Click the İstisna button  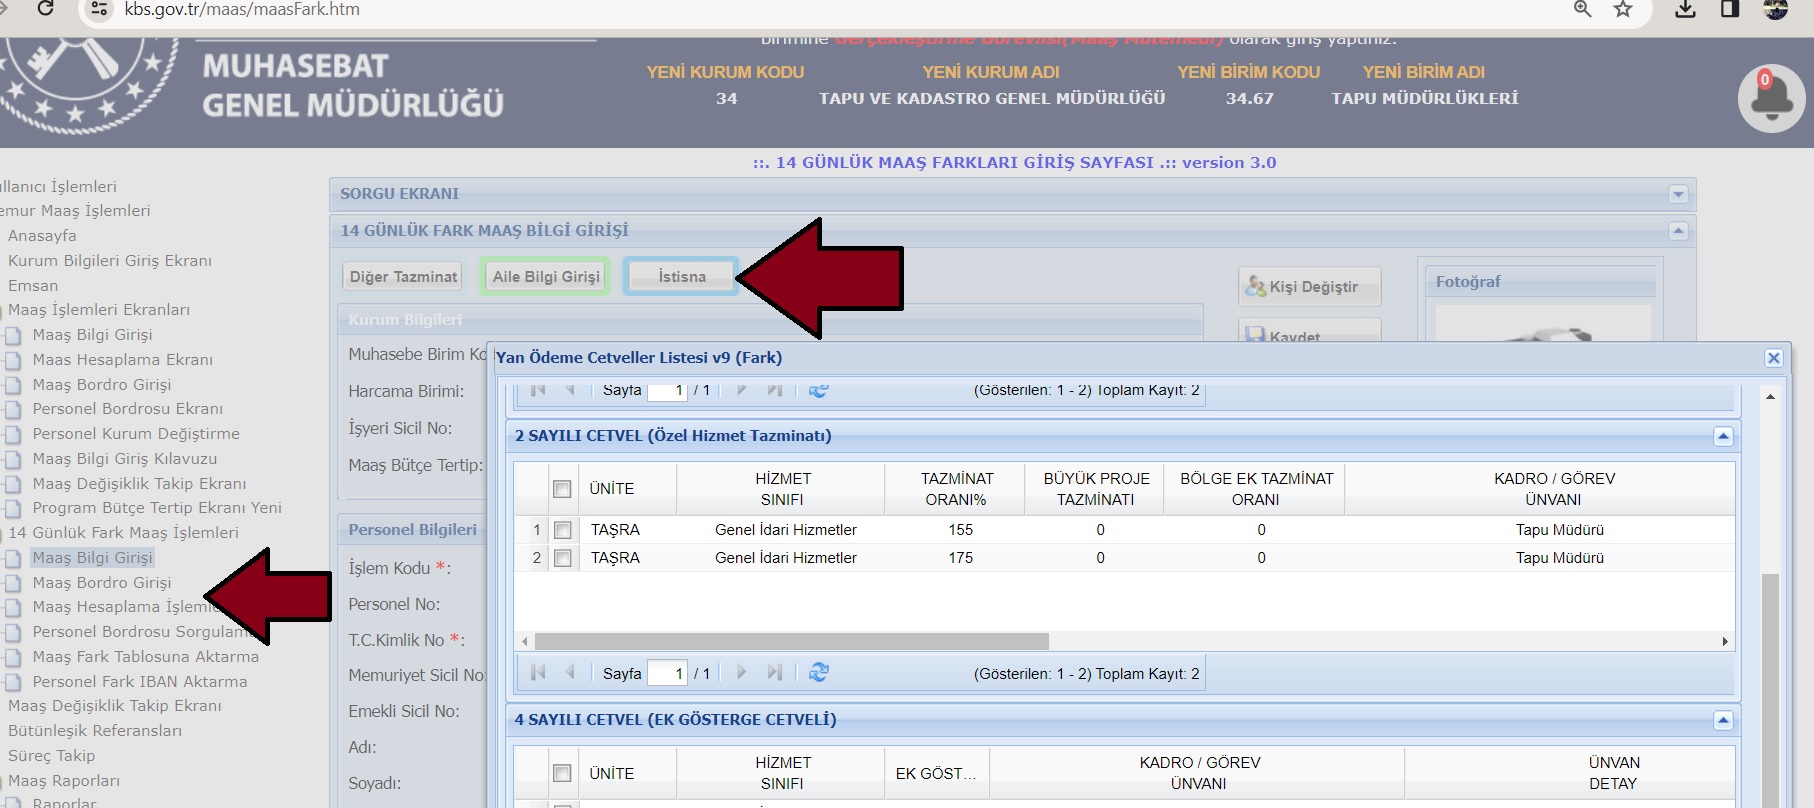pyautogui.click(x=682, y=276)
